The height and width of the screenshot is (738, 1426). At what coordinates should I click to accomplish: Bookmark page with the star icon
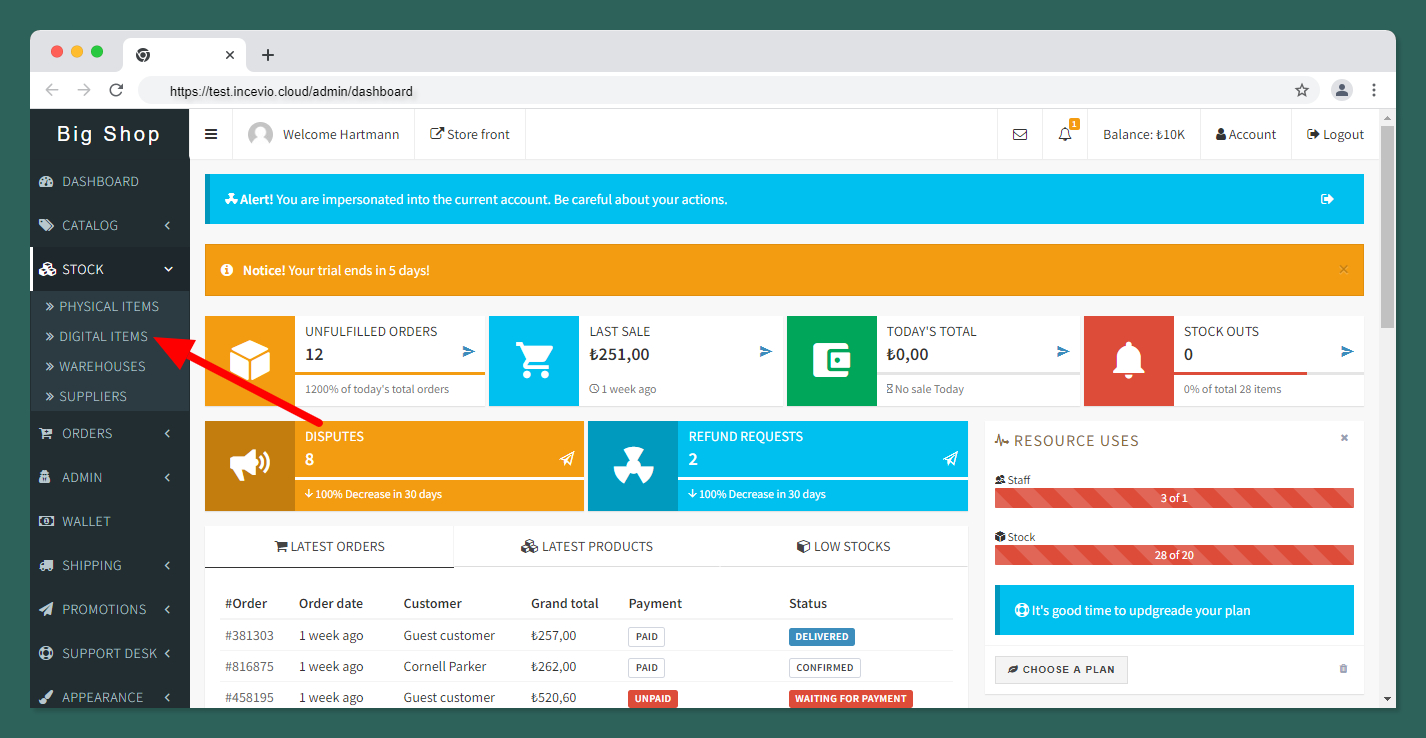point(1302,91)
